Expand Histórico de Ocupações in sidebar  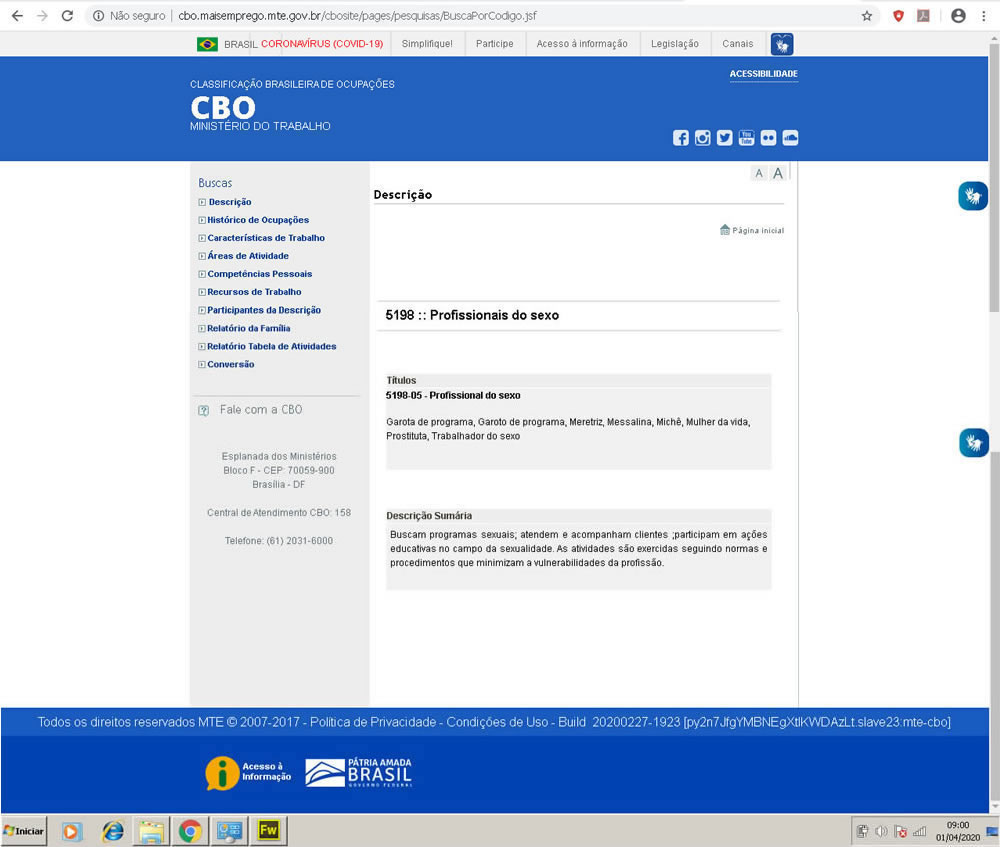(258, 220)
